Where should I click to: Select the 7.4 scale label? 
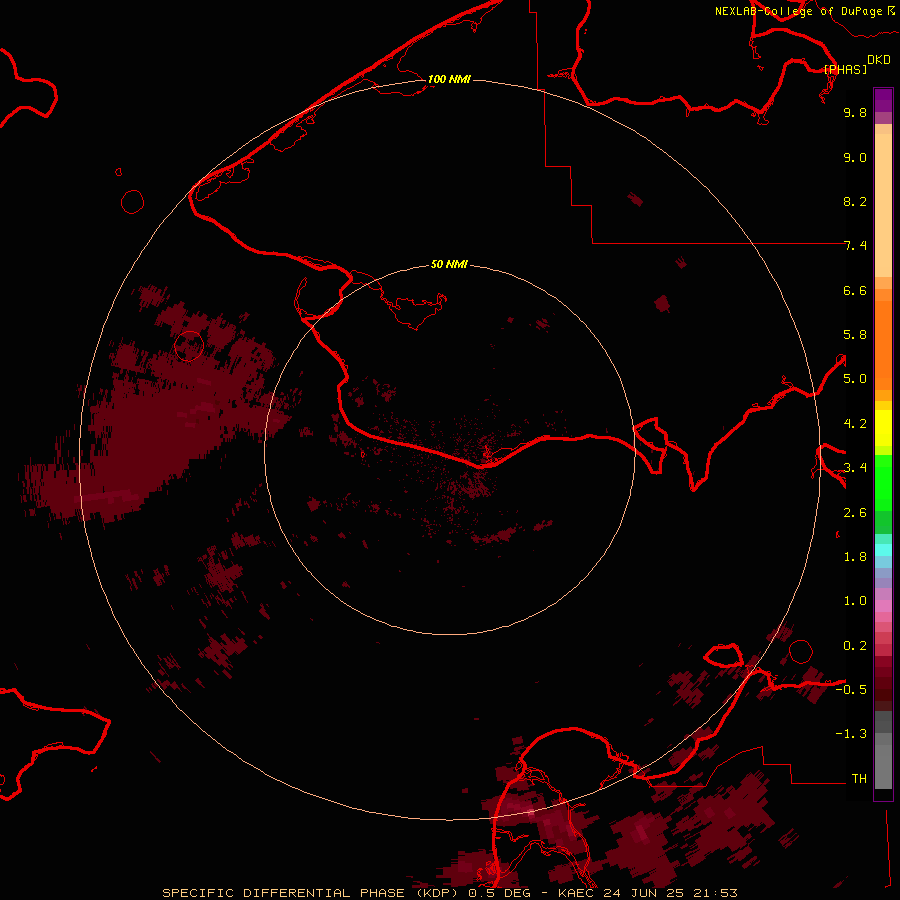(855, 246)
